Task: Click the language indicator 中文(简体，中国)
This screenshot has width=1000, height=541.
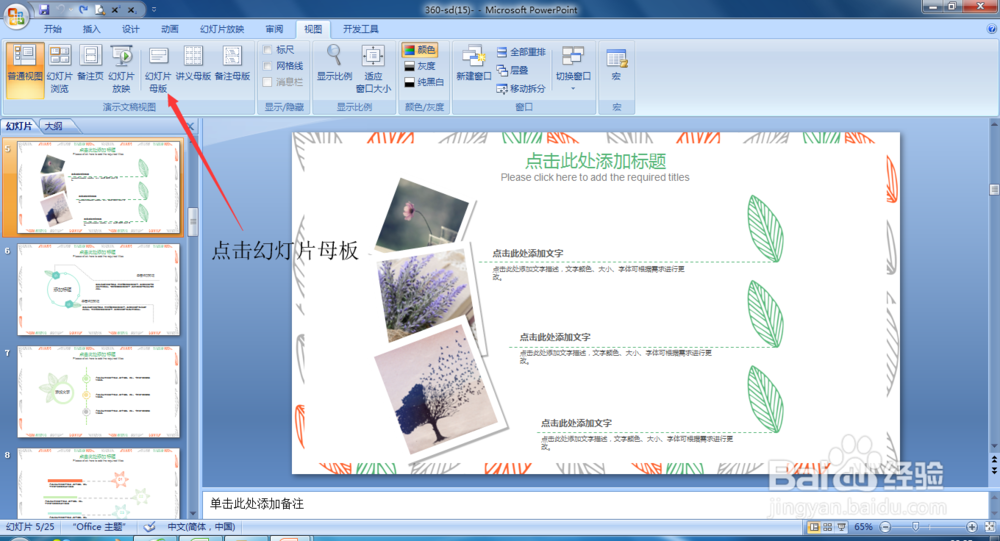Action: coord(201,527)
